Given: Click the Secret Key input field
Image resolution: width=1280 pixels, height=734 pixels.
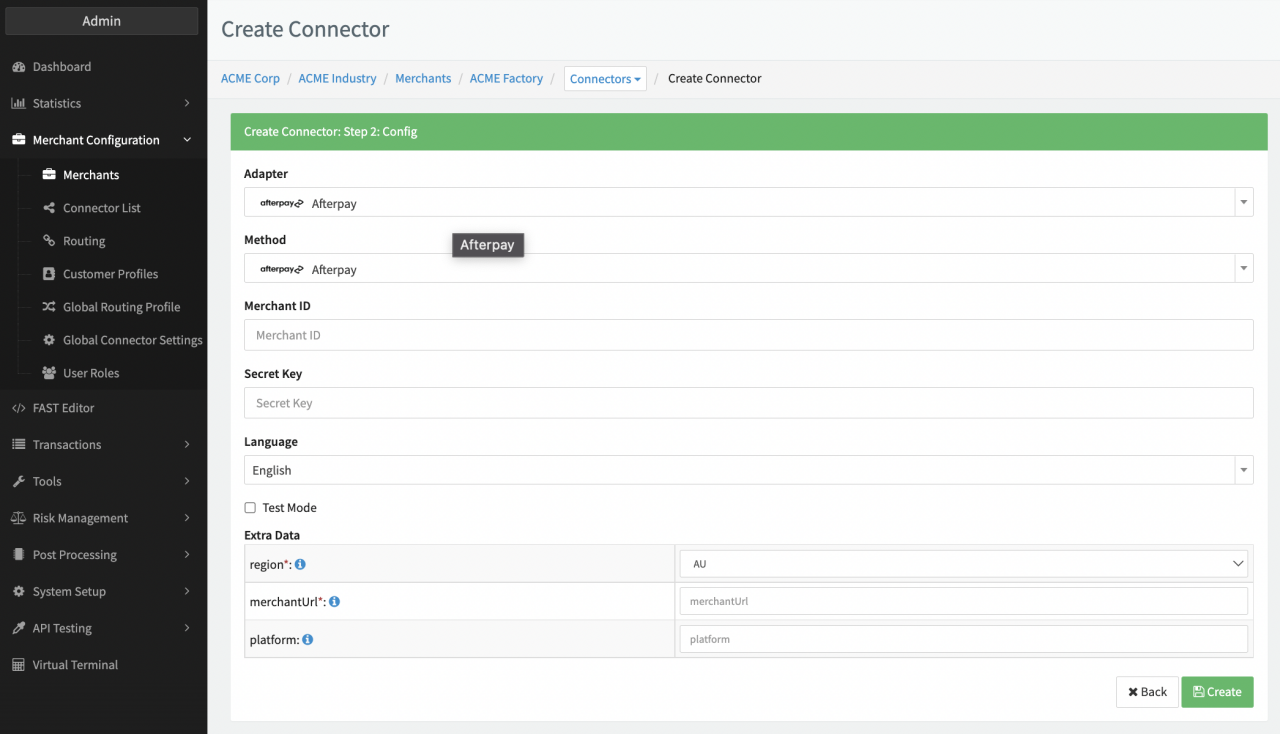Looking at the screenshot, I should point(748,403).
